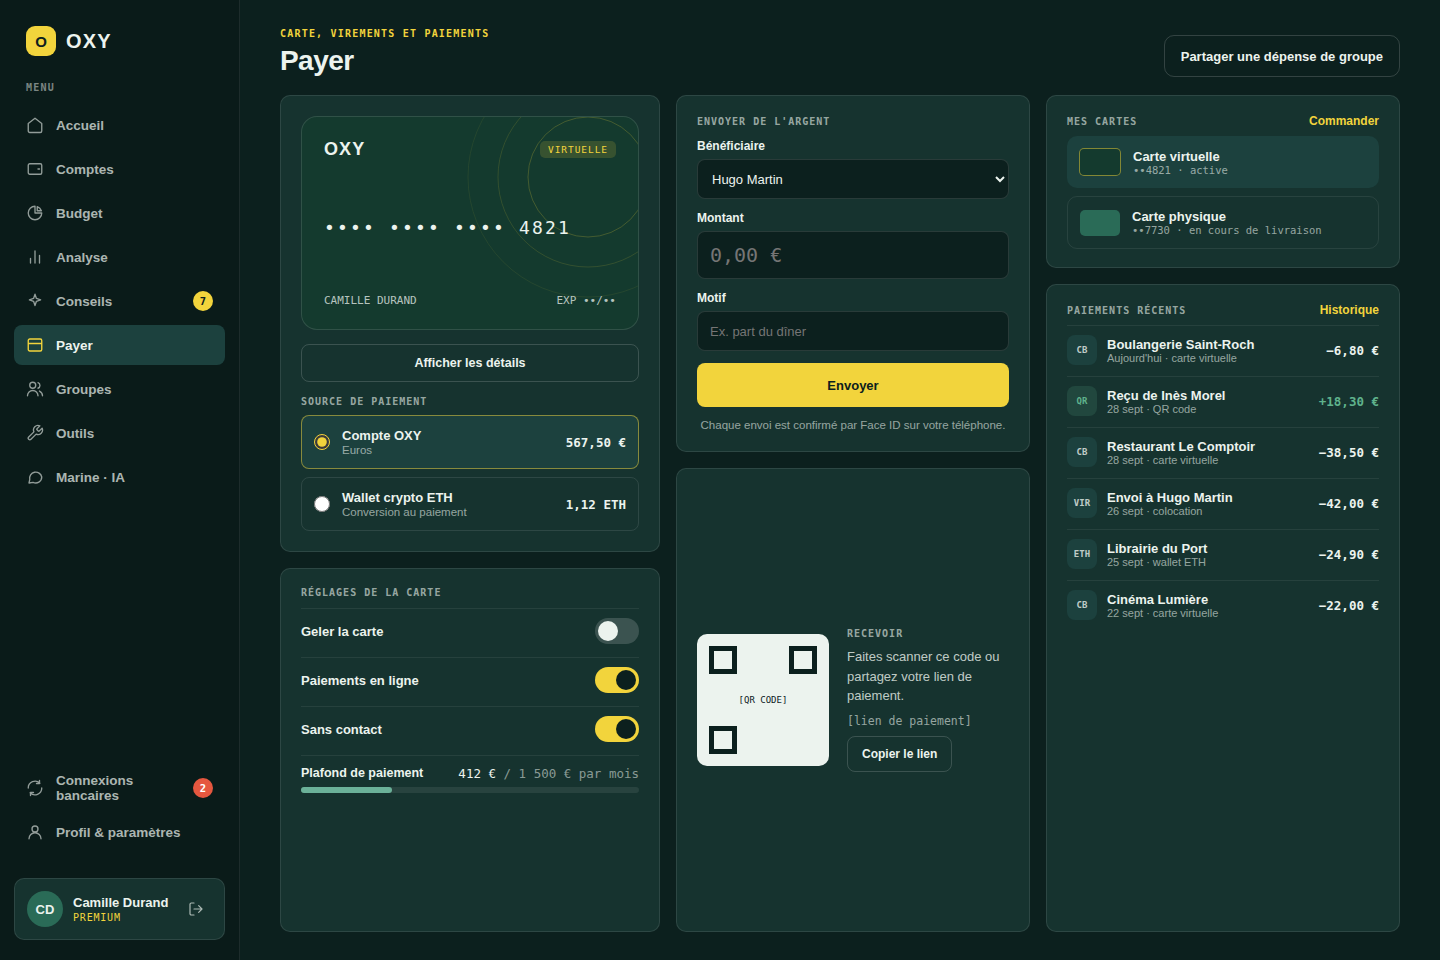This screenshot has width=1440, height=960.
Task: Click the Analyse bar chart icon
Action: (x=35, y=257)
